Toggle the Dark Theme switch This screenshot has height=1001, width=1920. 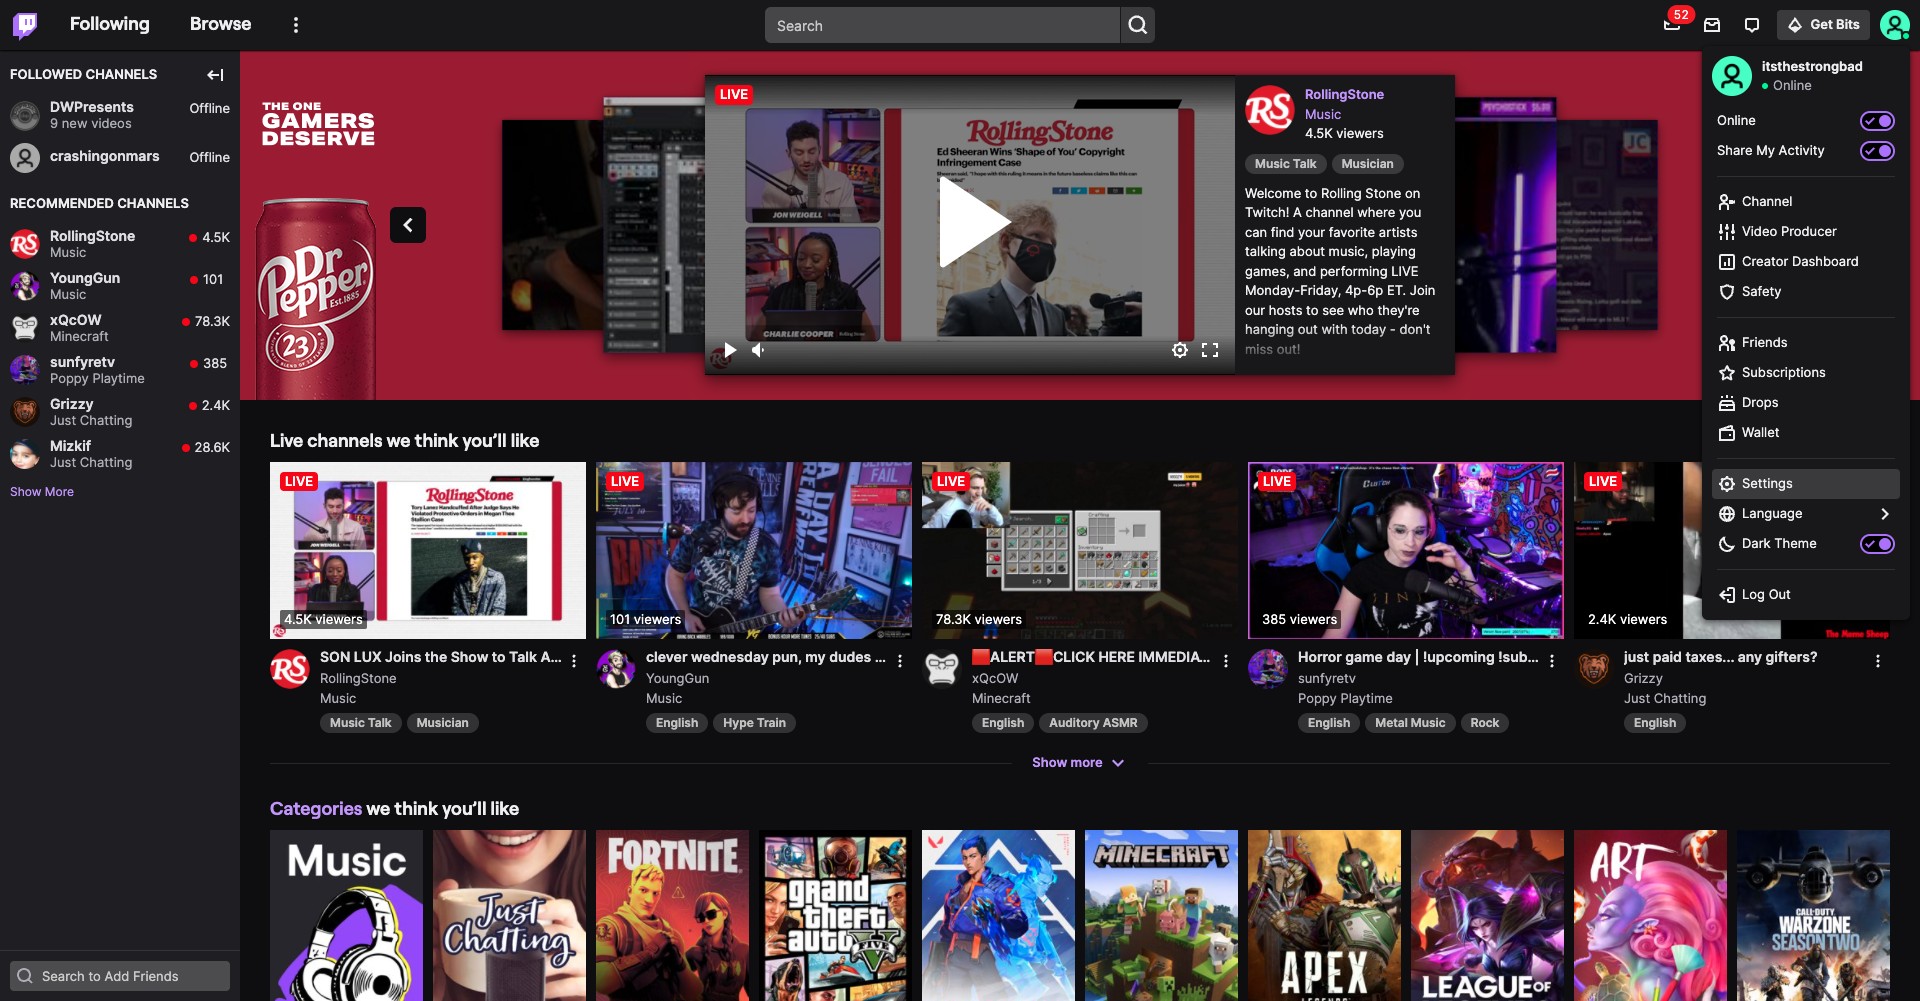pos(1877,544)
